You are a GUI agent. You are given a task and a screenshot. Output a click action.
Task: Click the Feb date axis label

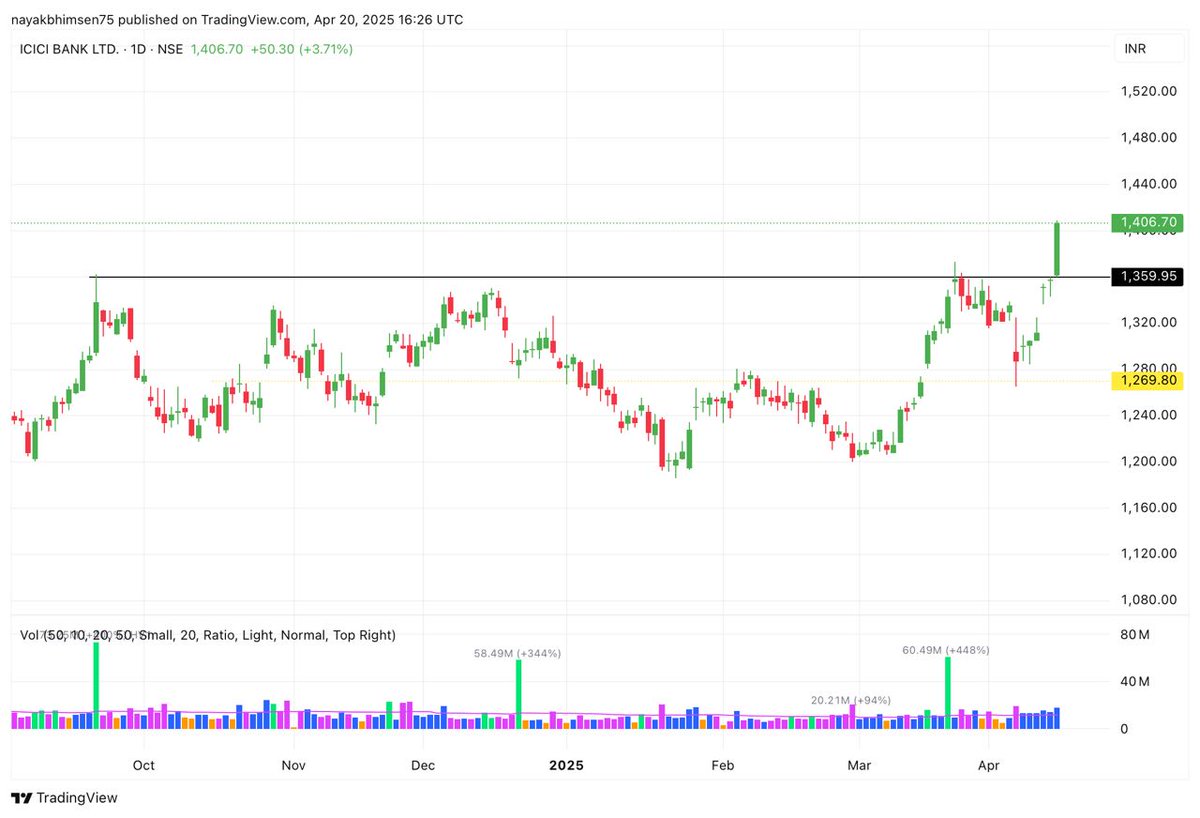(x=722, y=766)
